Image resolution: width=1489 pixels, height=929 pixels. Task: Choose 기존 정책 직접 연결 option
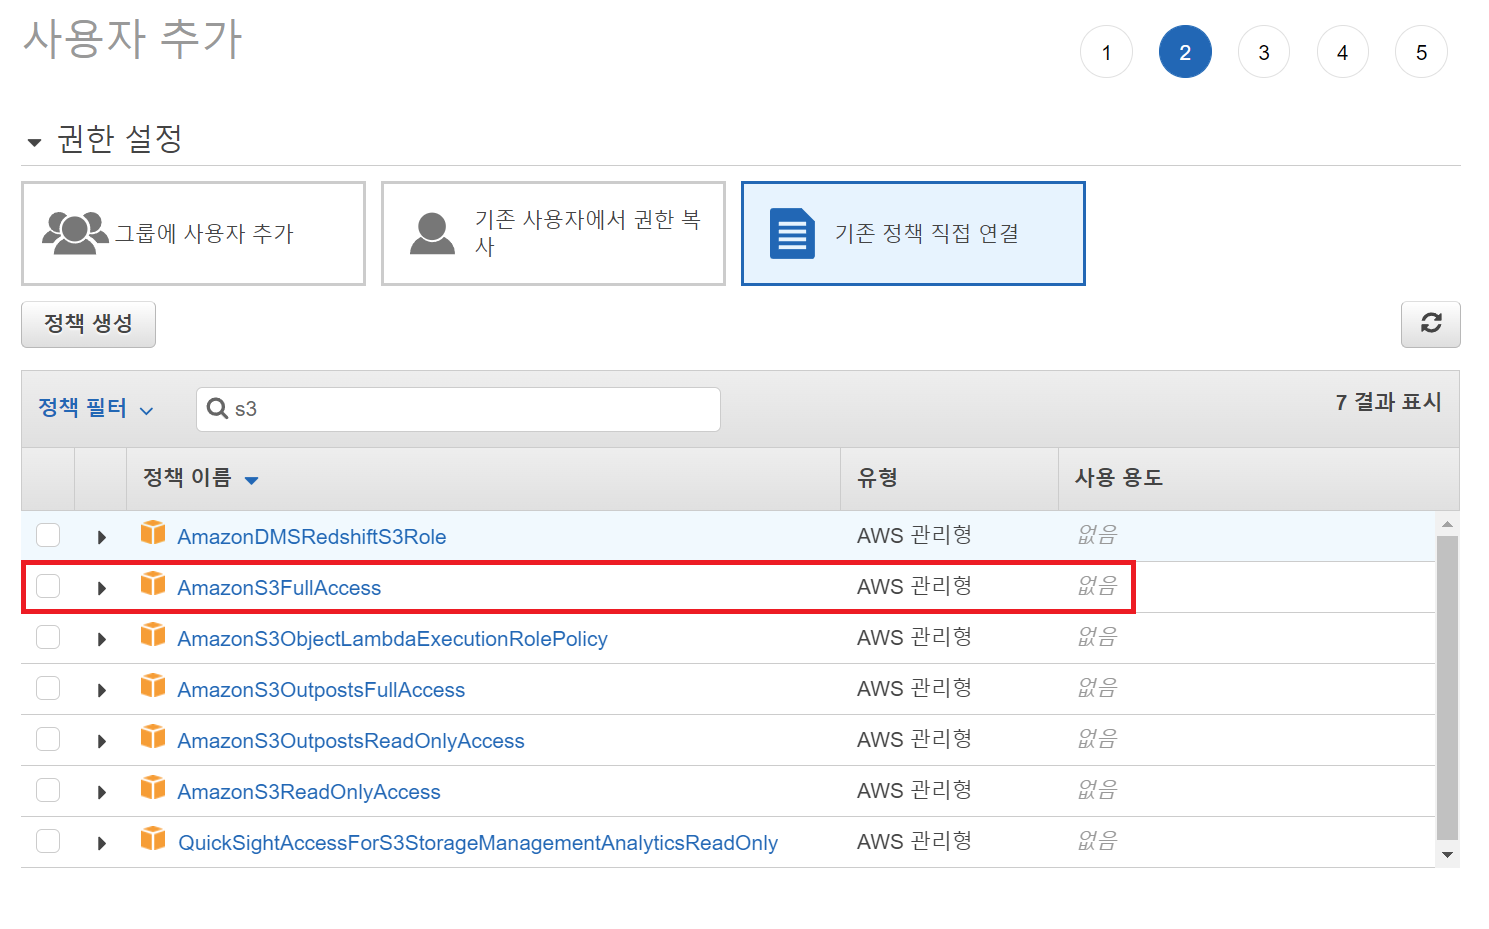click(x=913, y=233)
